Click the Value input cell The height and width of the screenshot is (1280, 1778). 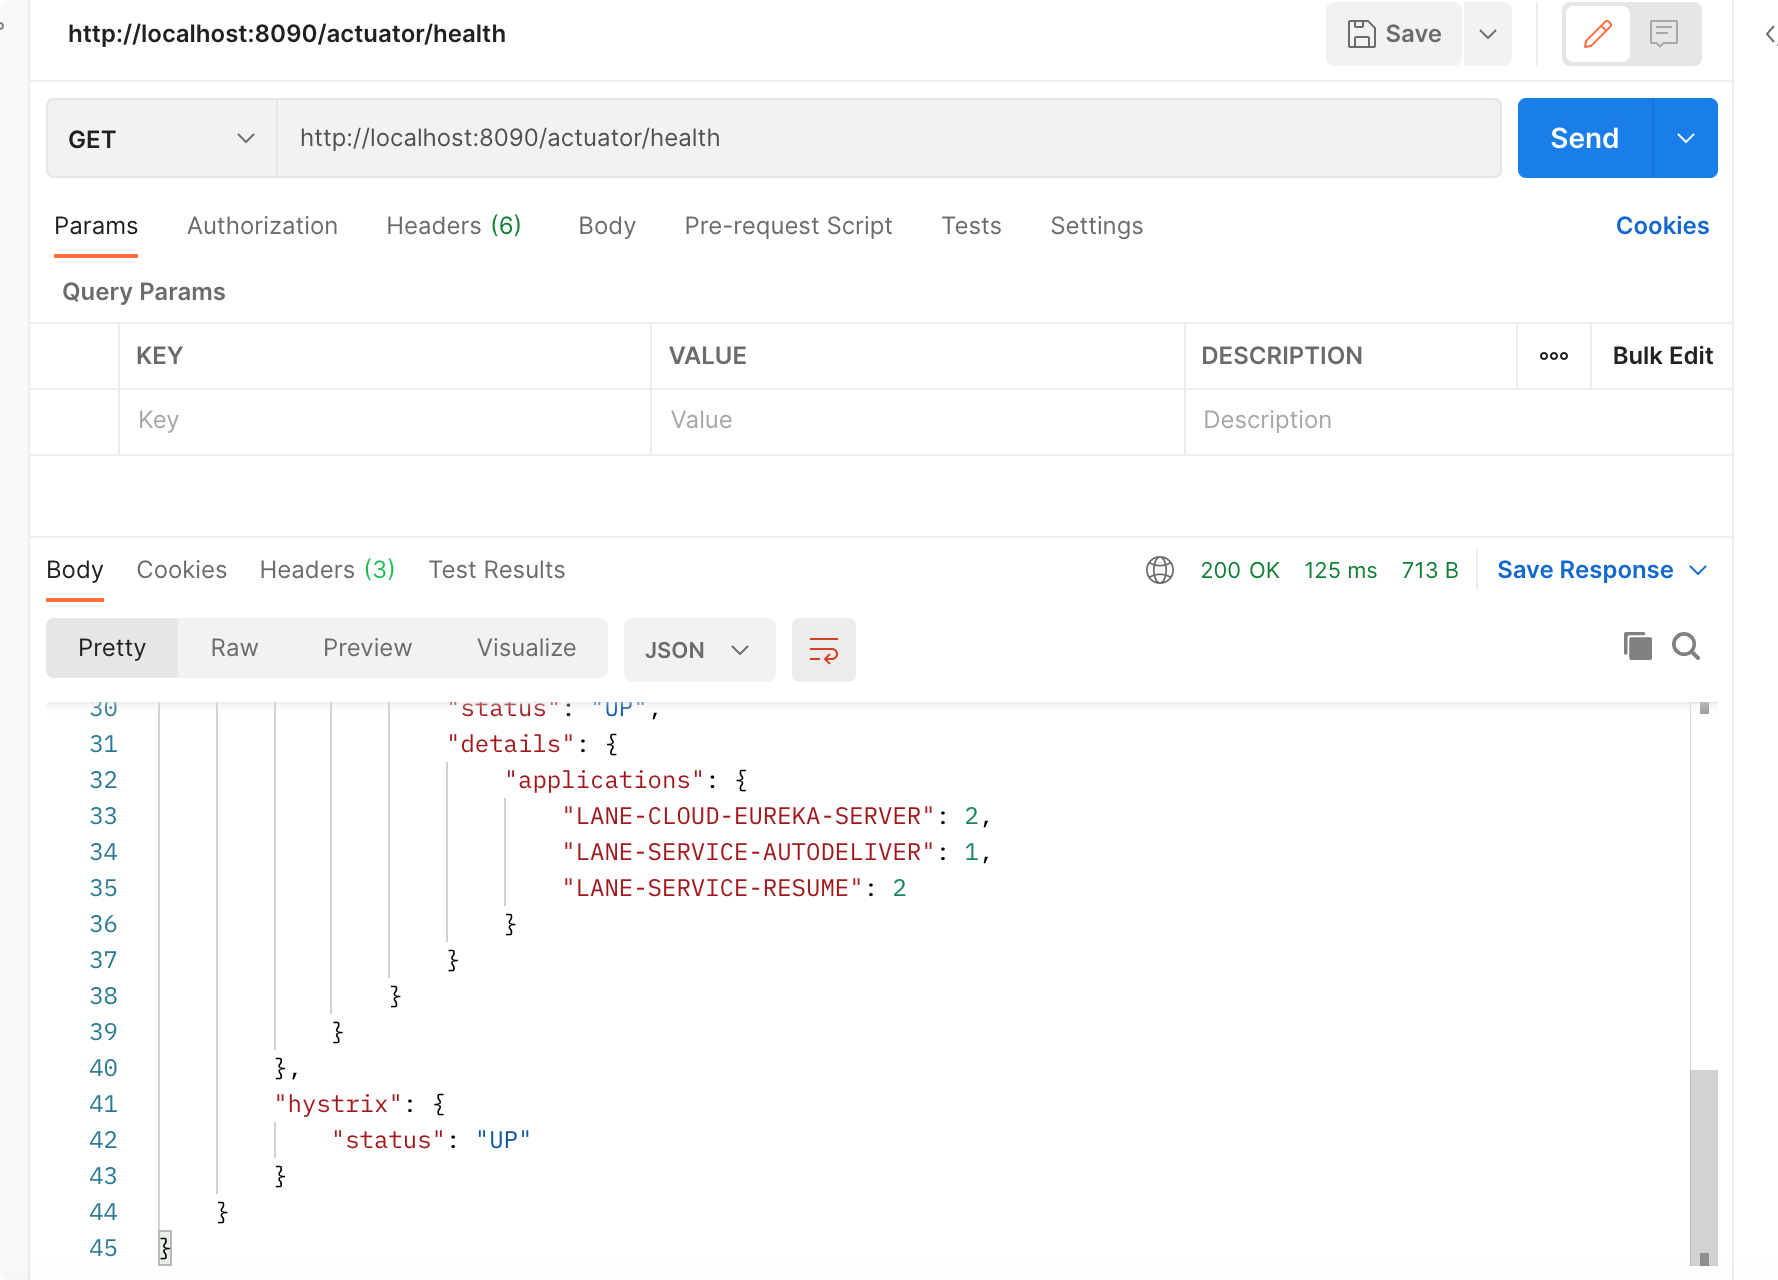click(x=918, y=420)
